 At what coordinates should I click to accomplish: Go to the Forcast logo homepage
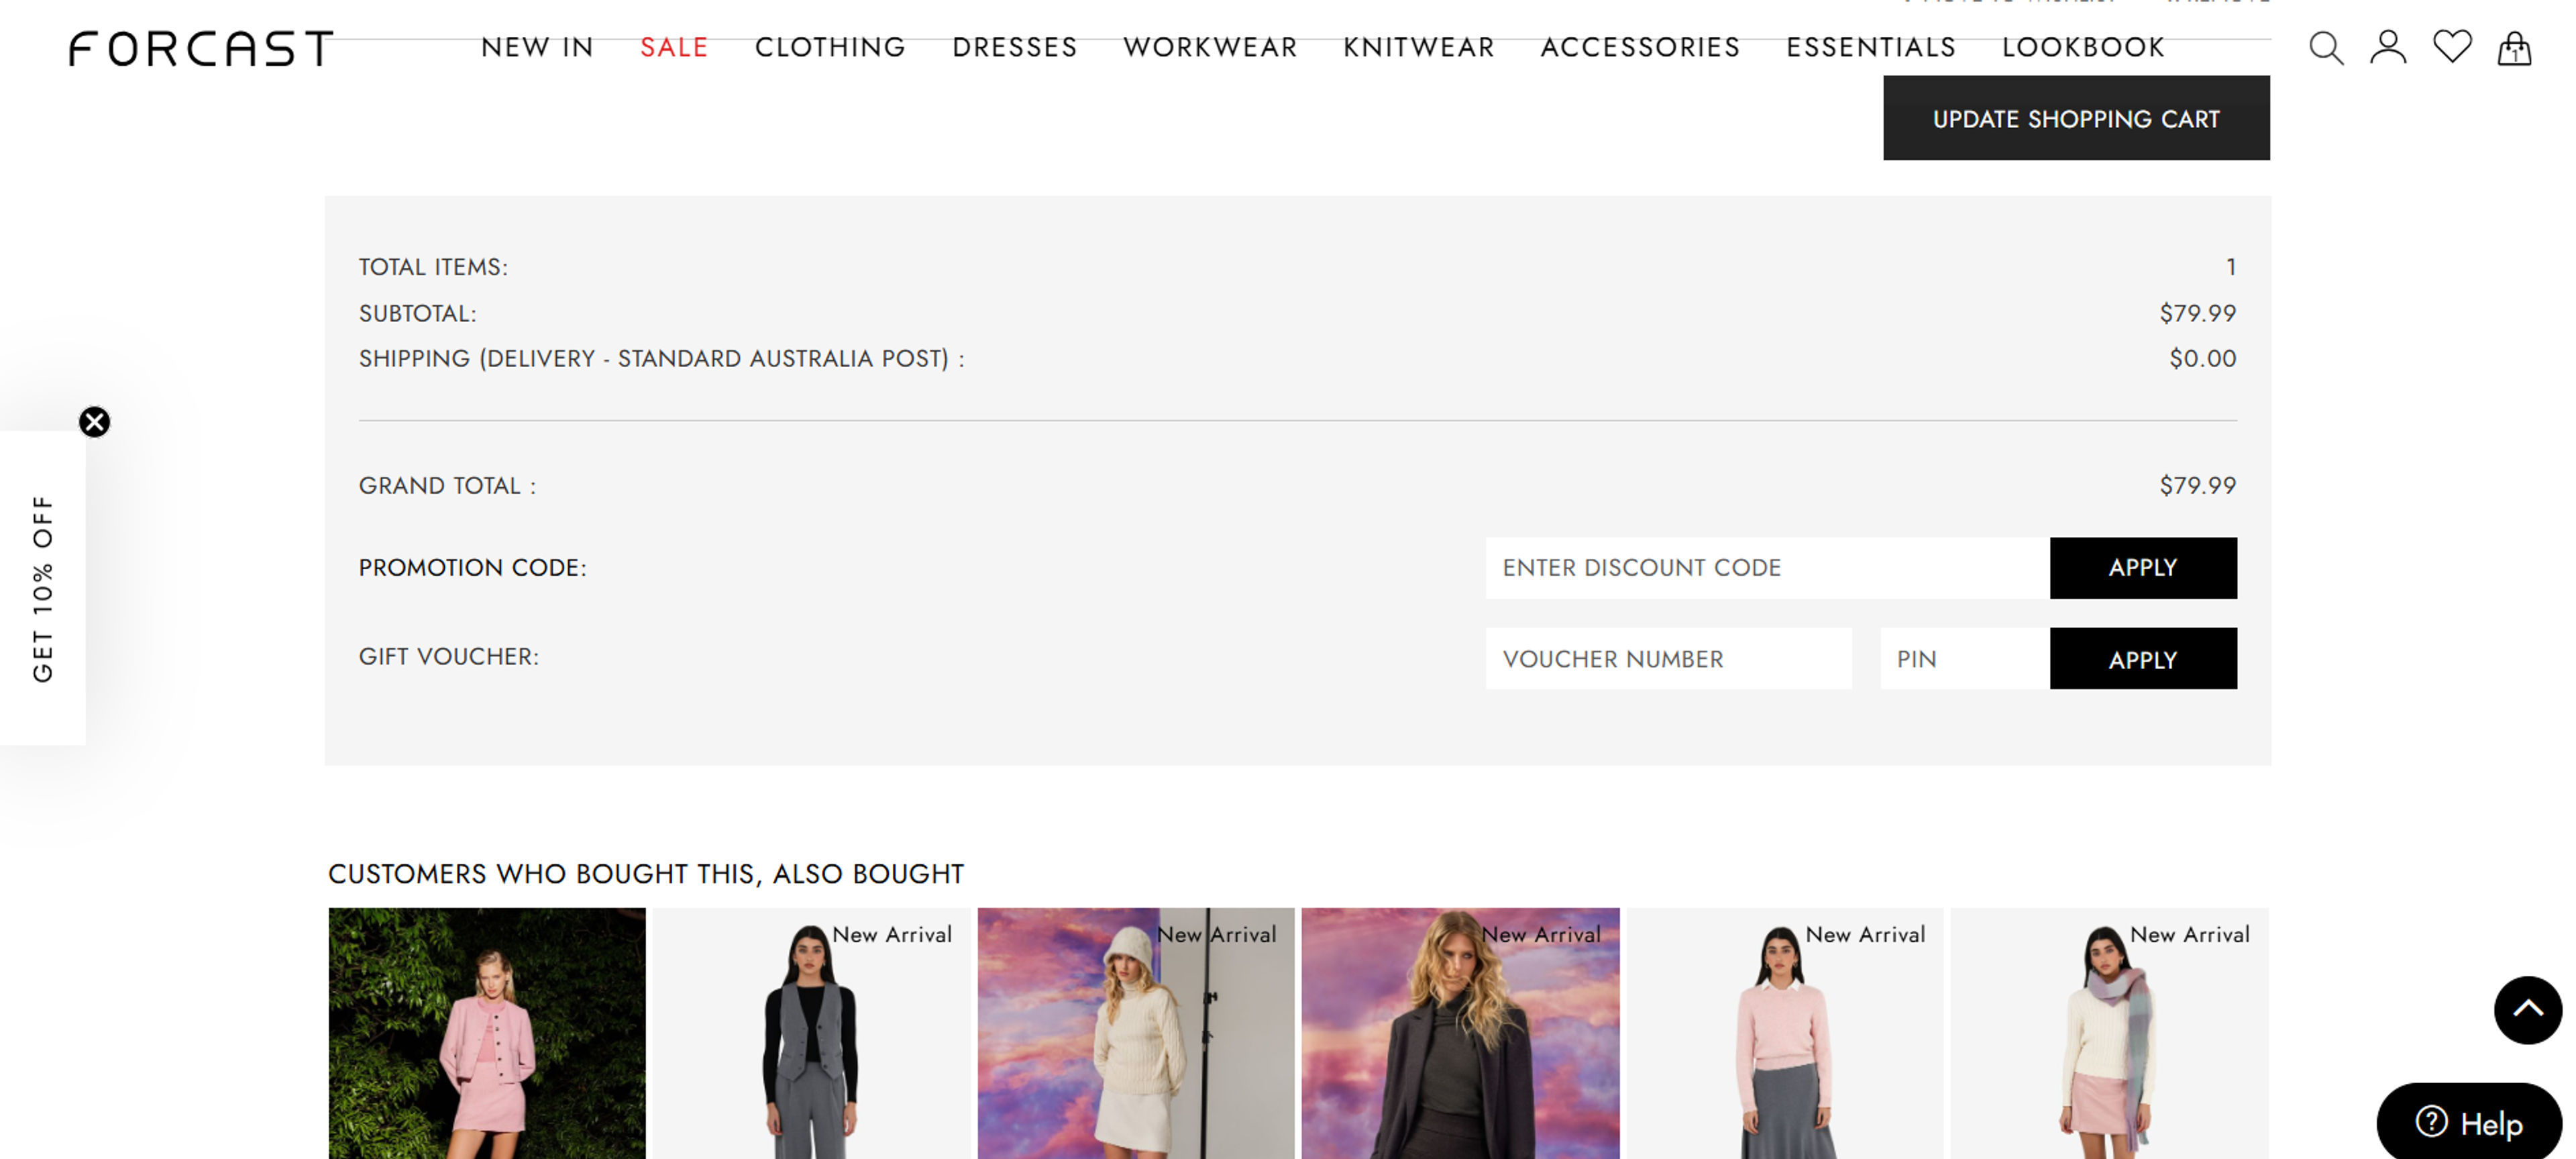(x=200, y=48)
